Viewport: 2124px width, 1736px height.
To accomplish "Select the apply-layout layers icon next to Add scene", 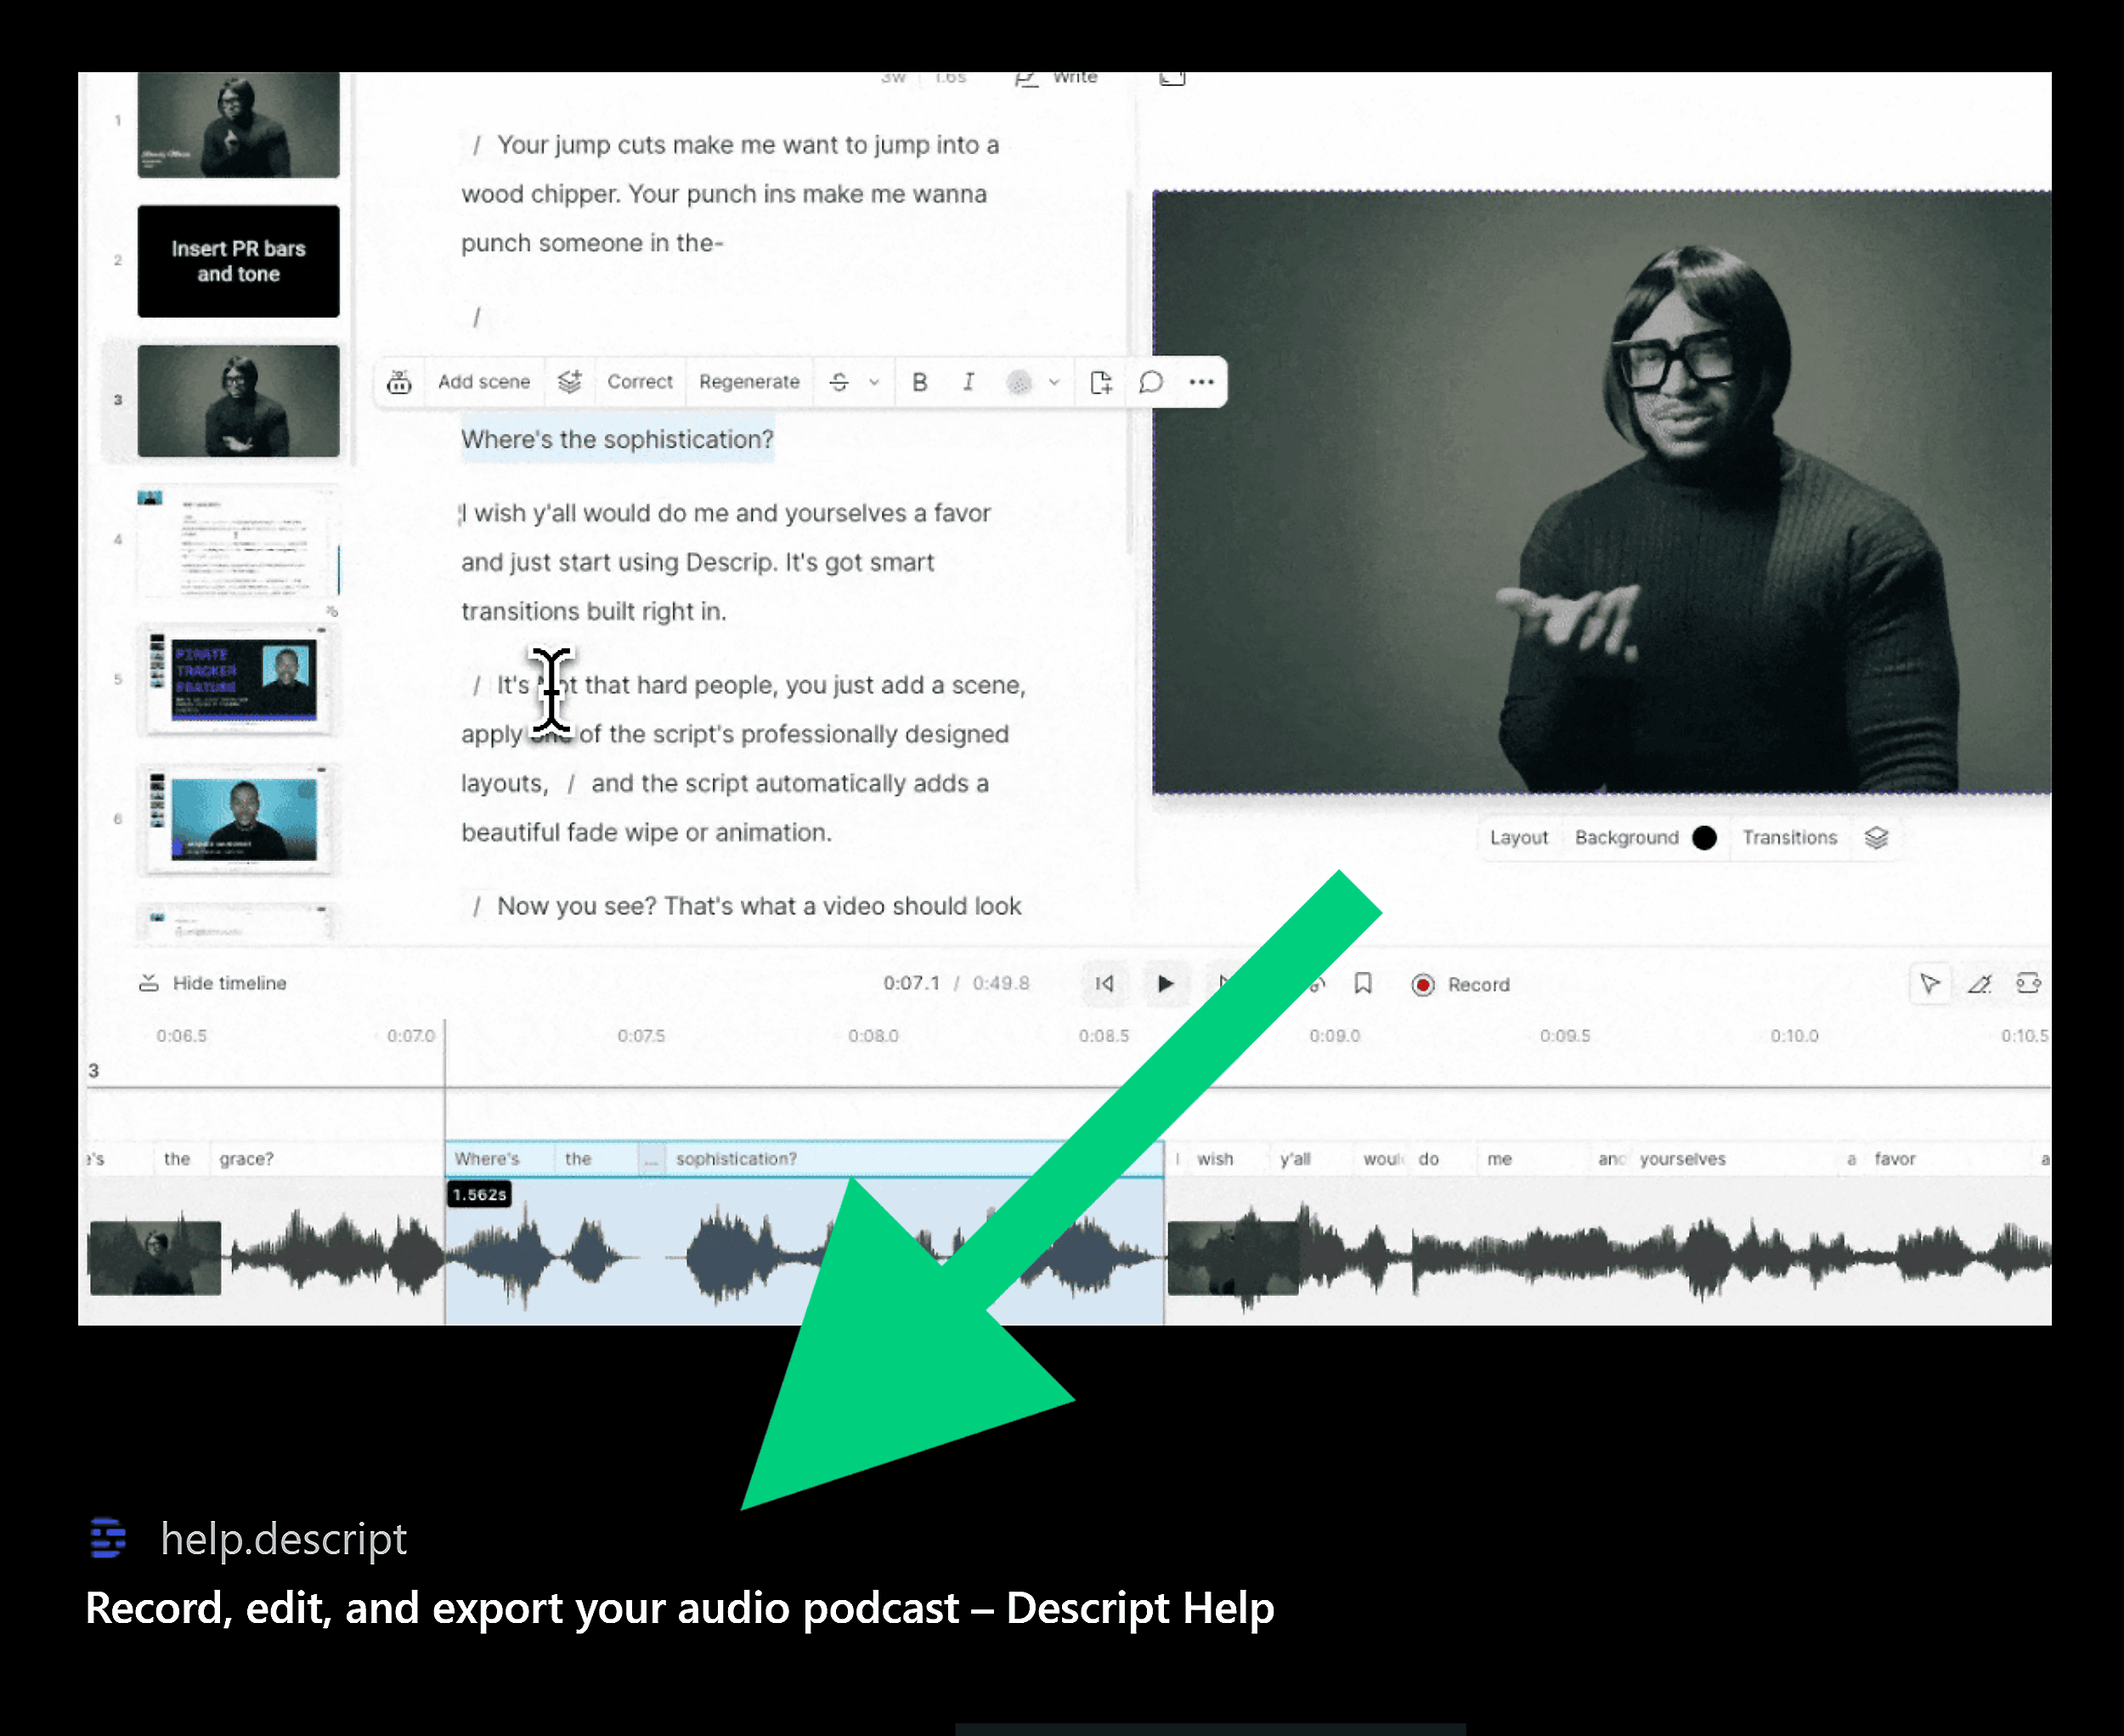I will pyautogui.click(x=569, y=381).
